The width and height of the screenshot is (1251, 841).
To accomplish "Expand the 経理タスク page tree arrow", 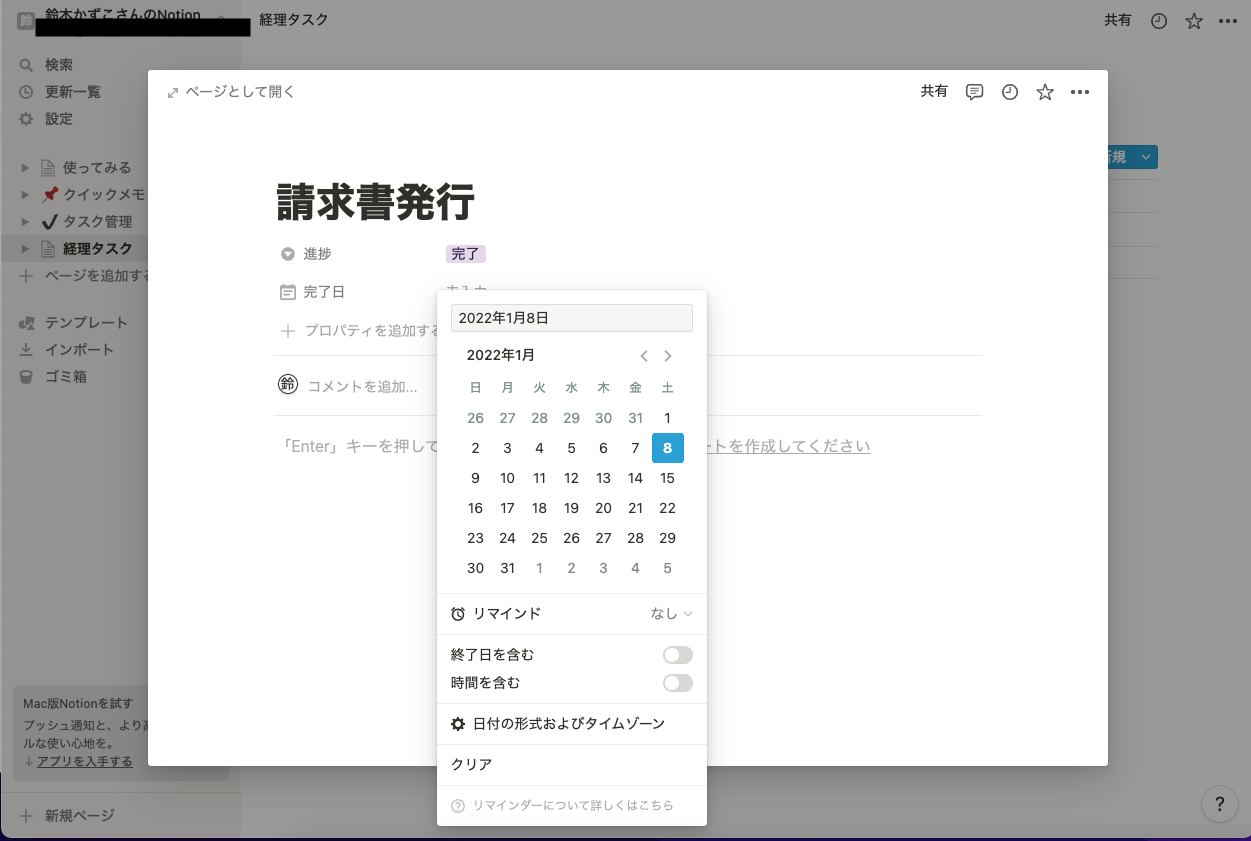I will point(26,249).
